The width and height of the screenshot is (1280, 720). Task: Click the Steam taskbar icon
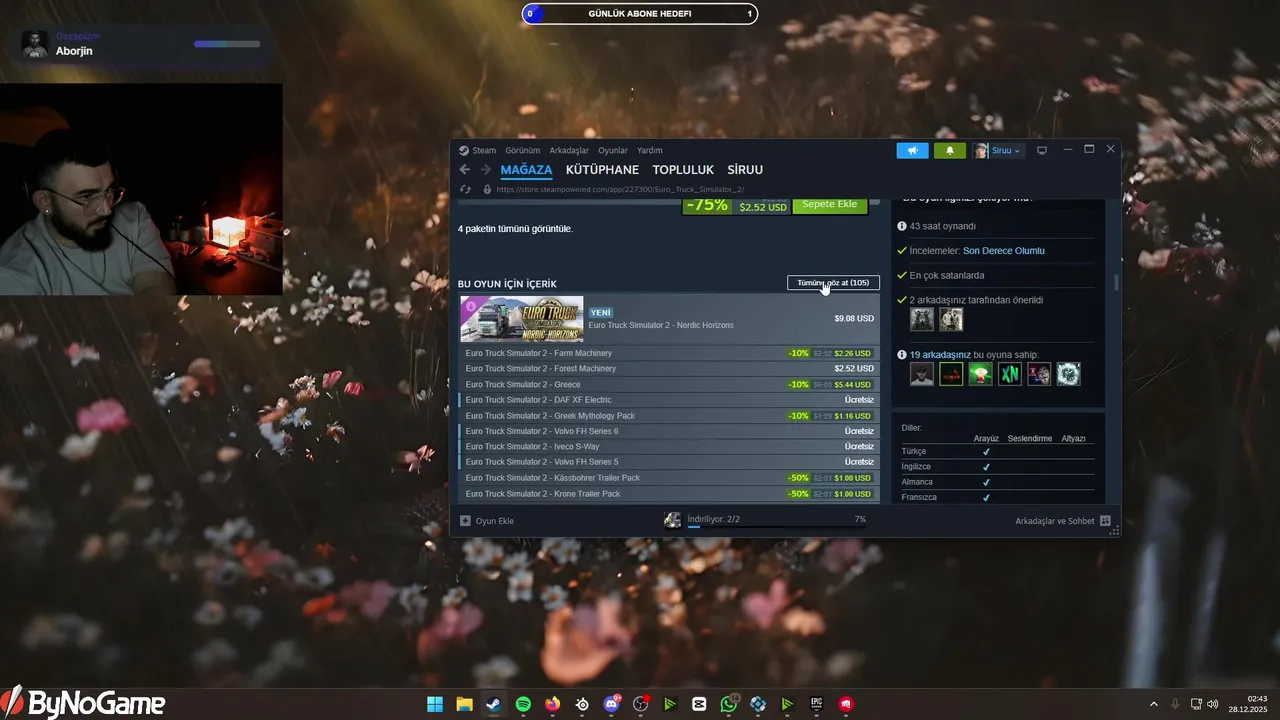[494, 704]
